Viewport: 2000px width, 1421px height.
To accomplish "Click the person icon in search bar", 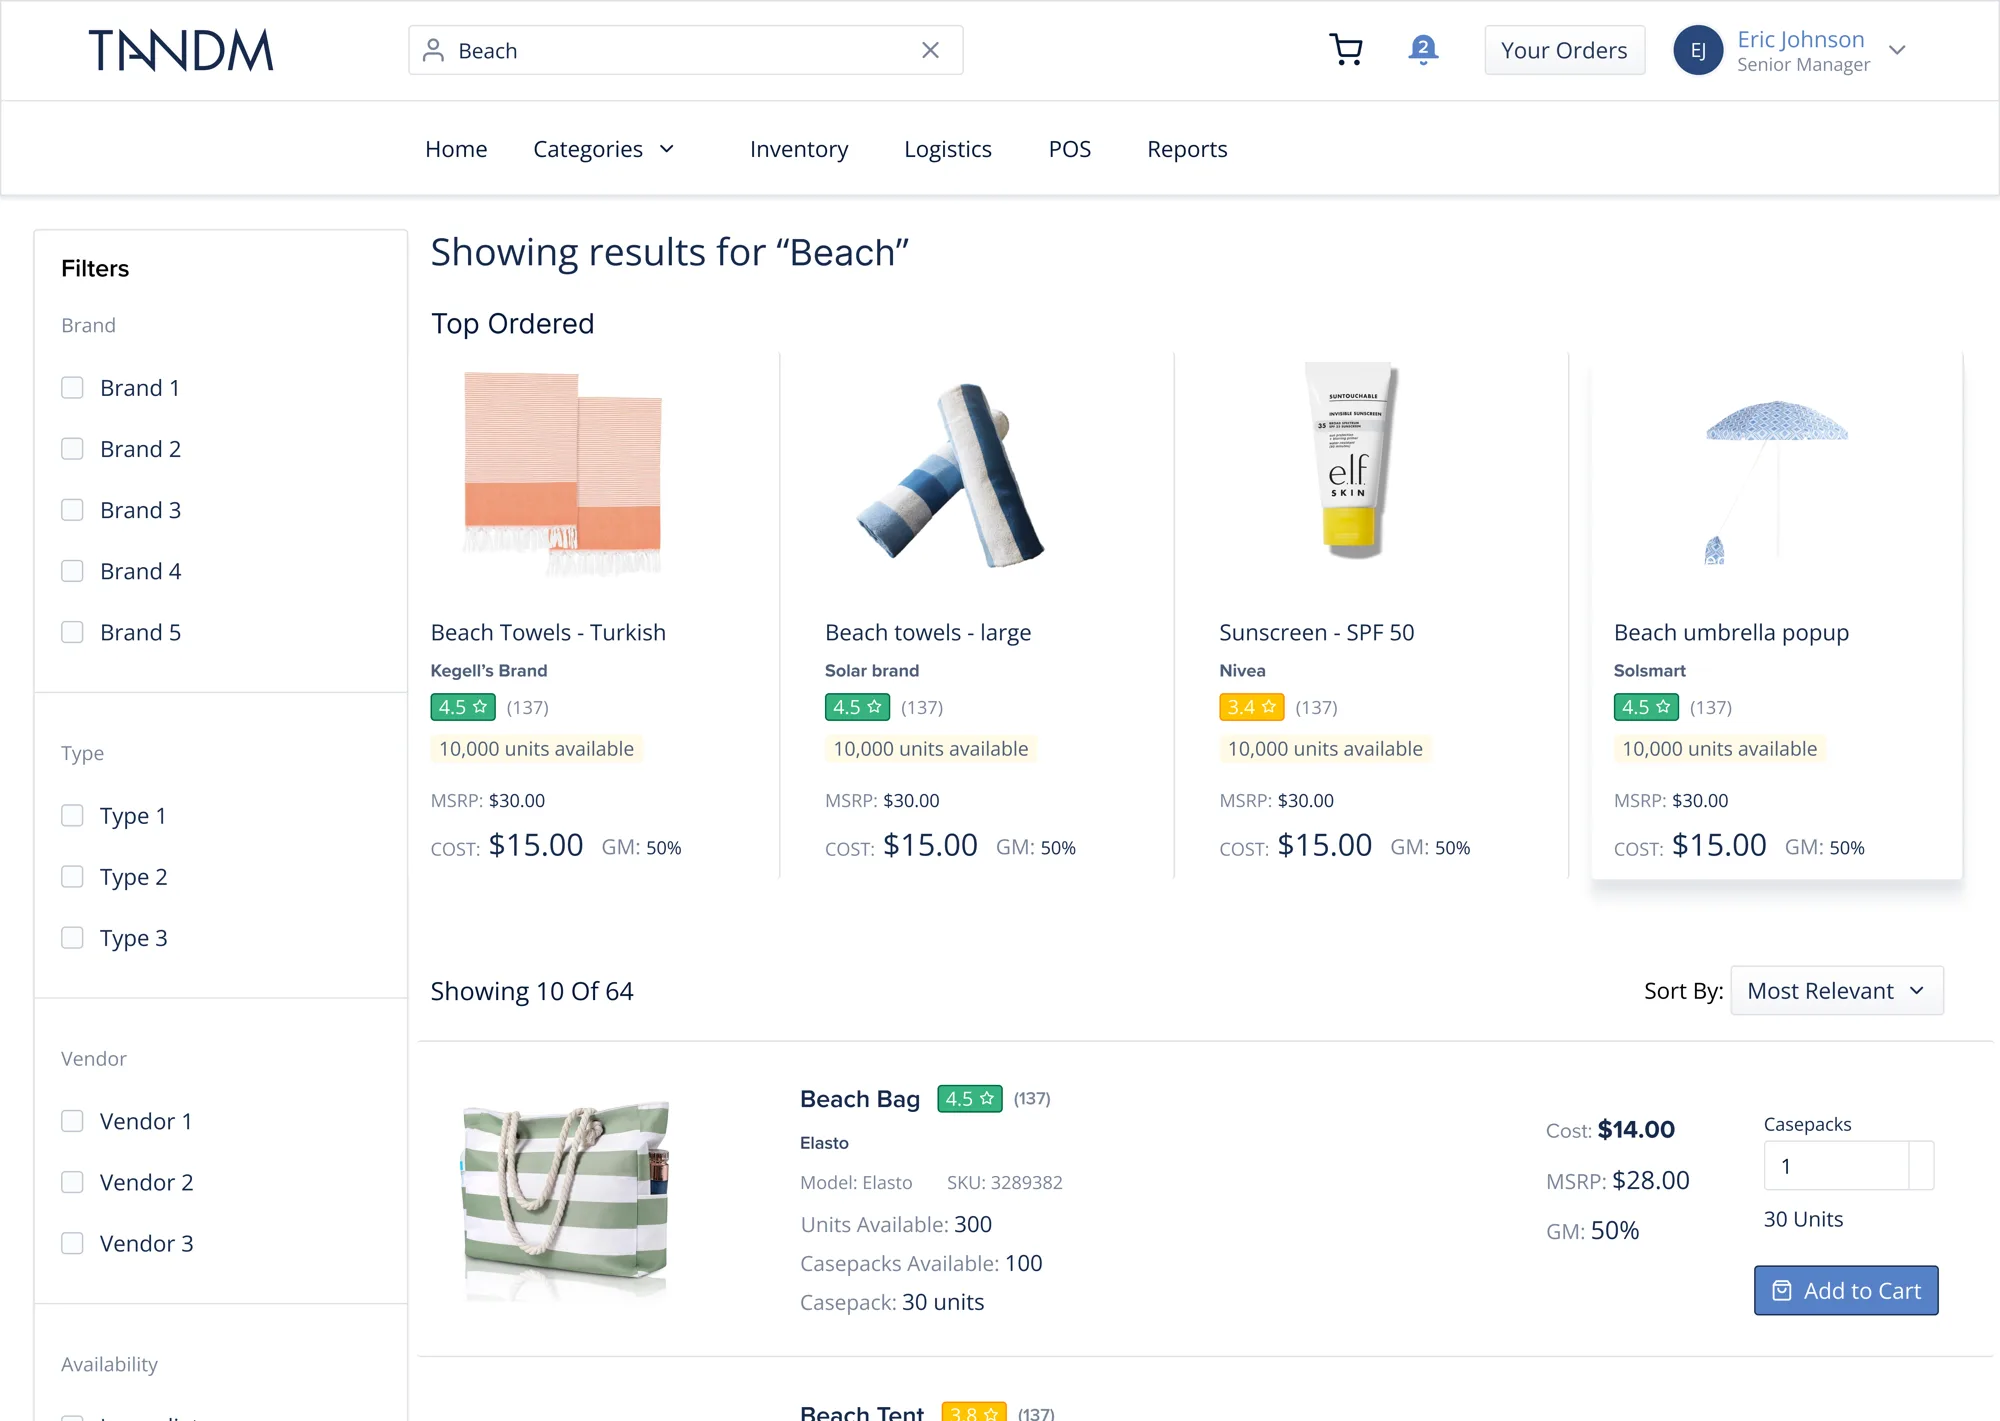I will click(433, 50).
